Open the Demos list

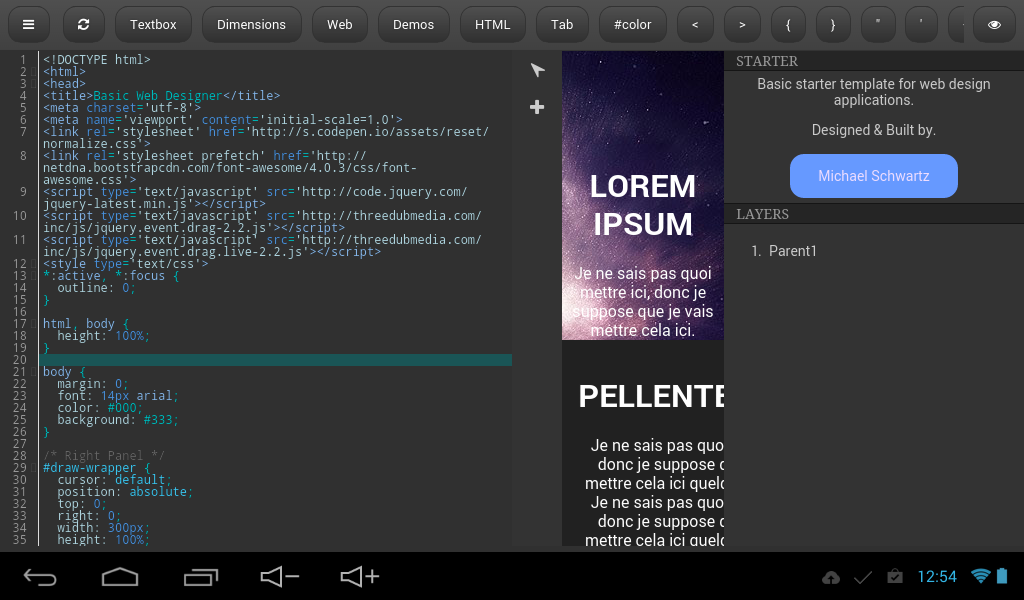413,24
